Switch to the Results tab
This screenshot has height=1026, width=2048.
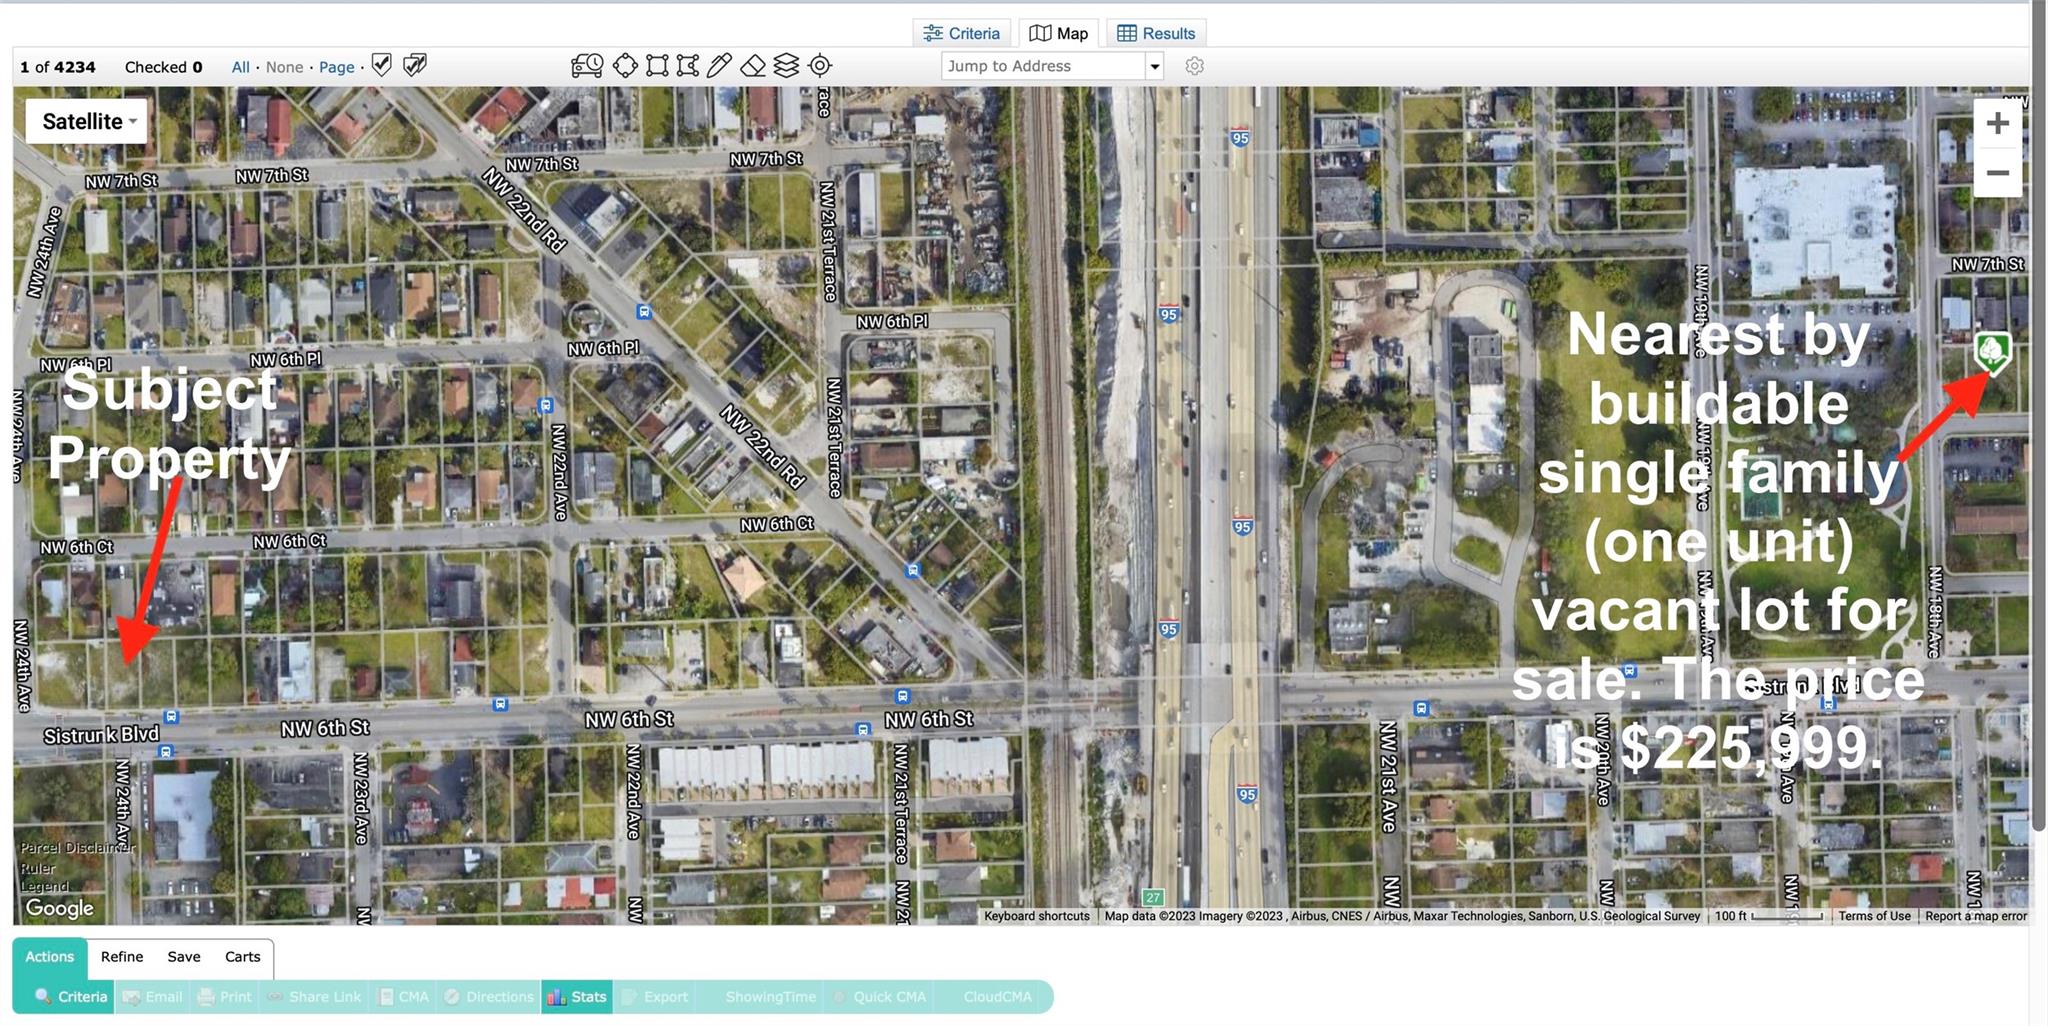coord(1156,33)
